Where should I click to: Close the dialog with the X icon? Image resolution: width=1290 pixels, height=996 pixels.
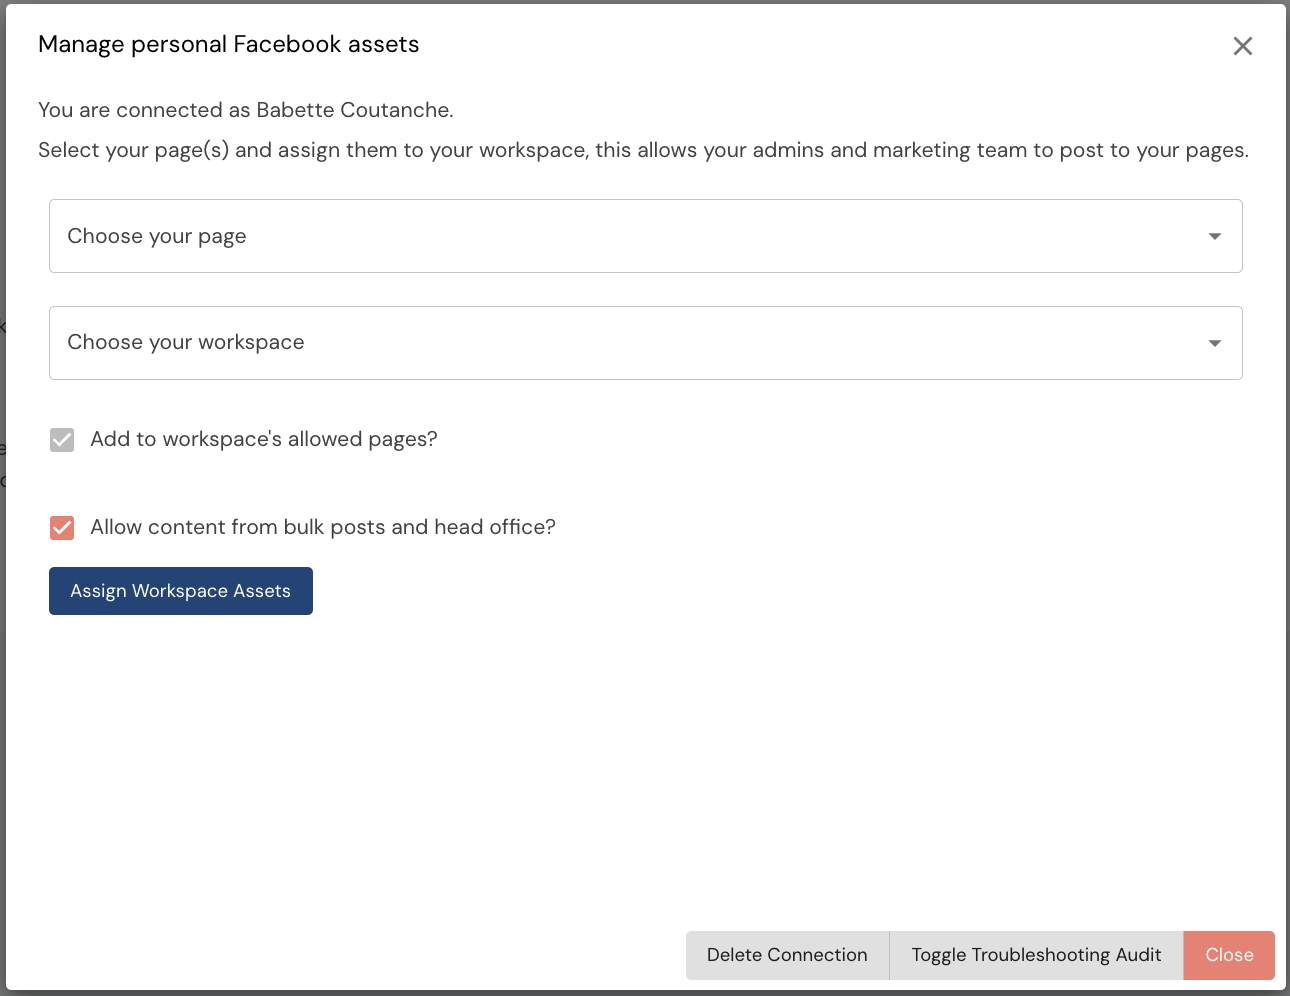(x=1242, y=46)
